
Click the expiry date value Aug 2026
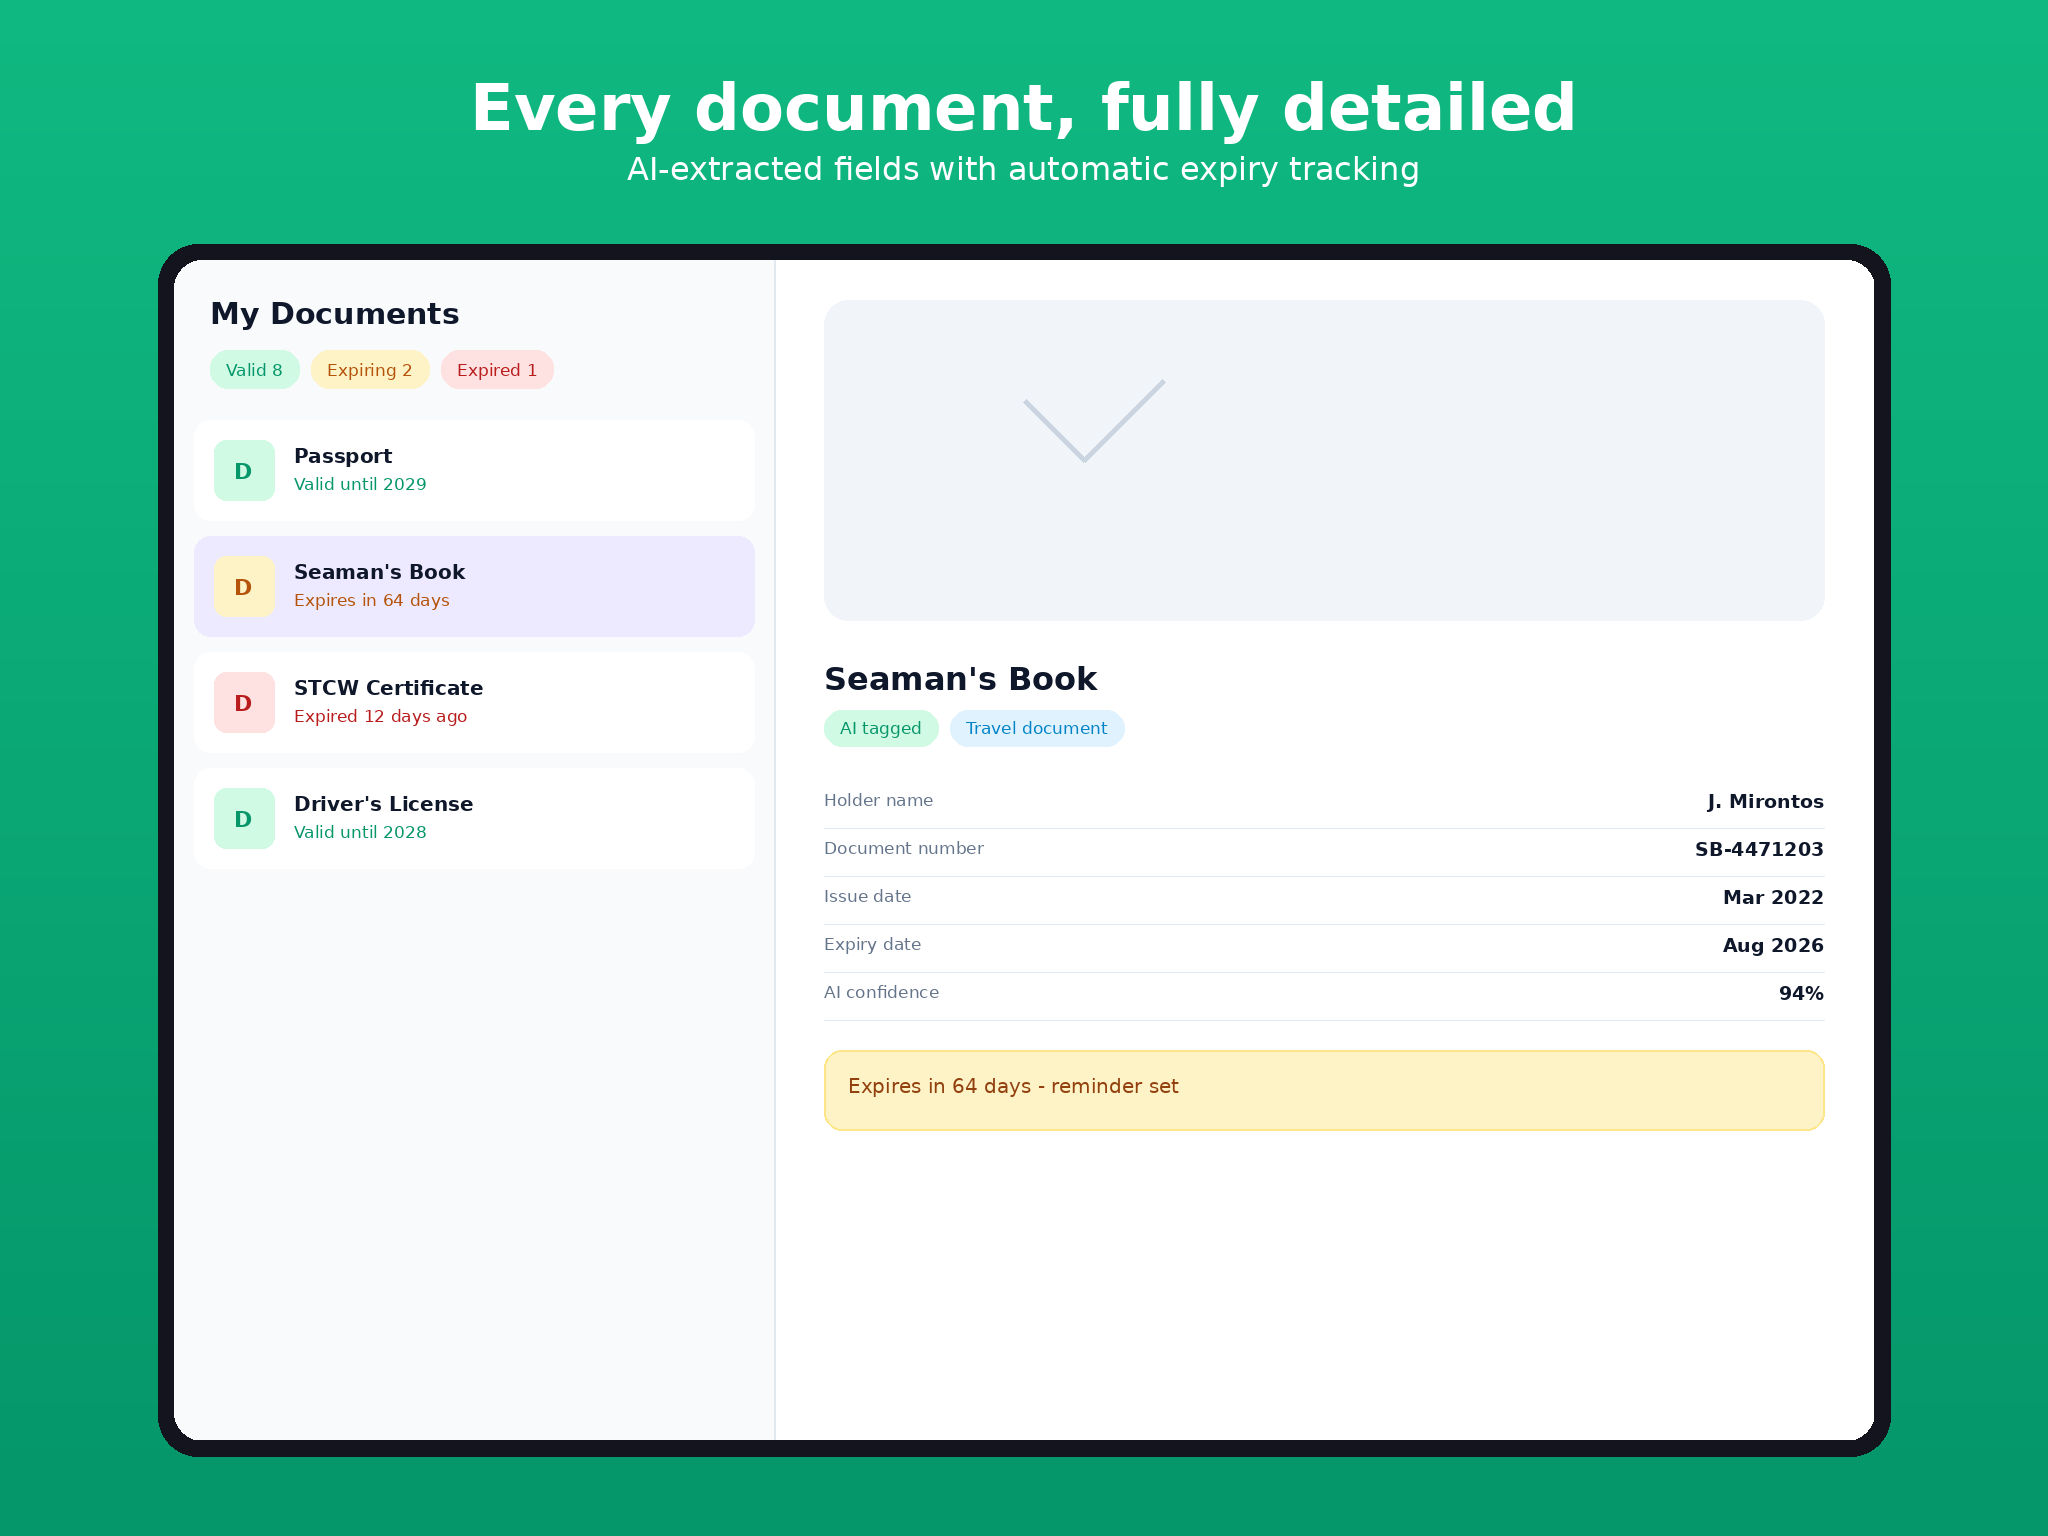[1773, 946]
